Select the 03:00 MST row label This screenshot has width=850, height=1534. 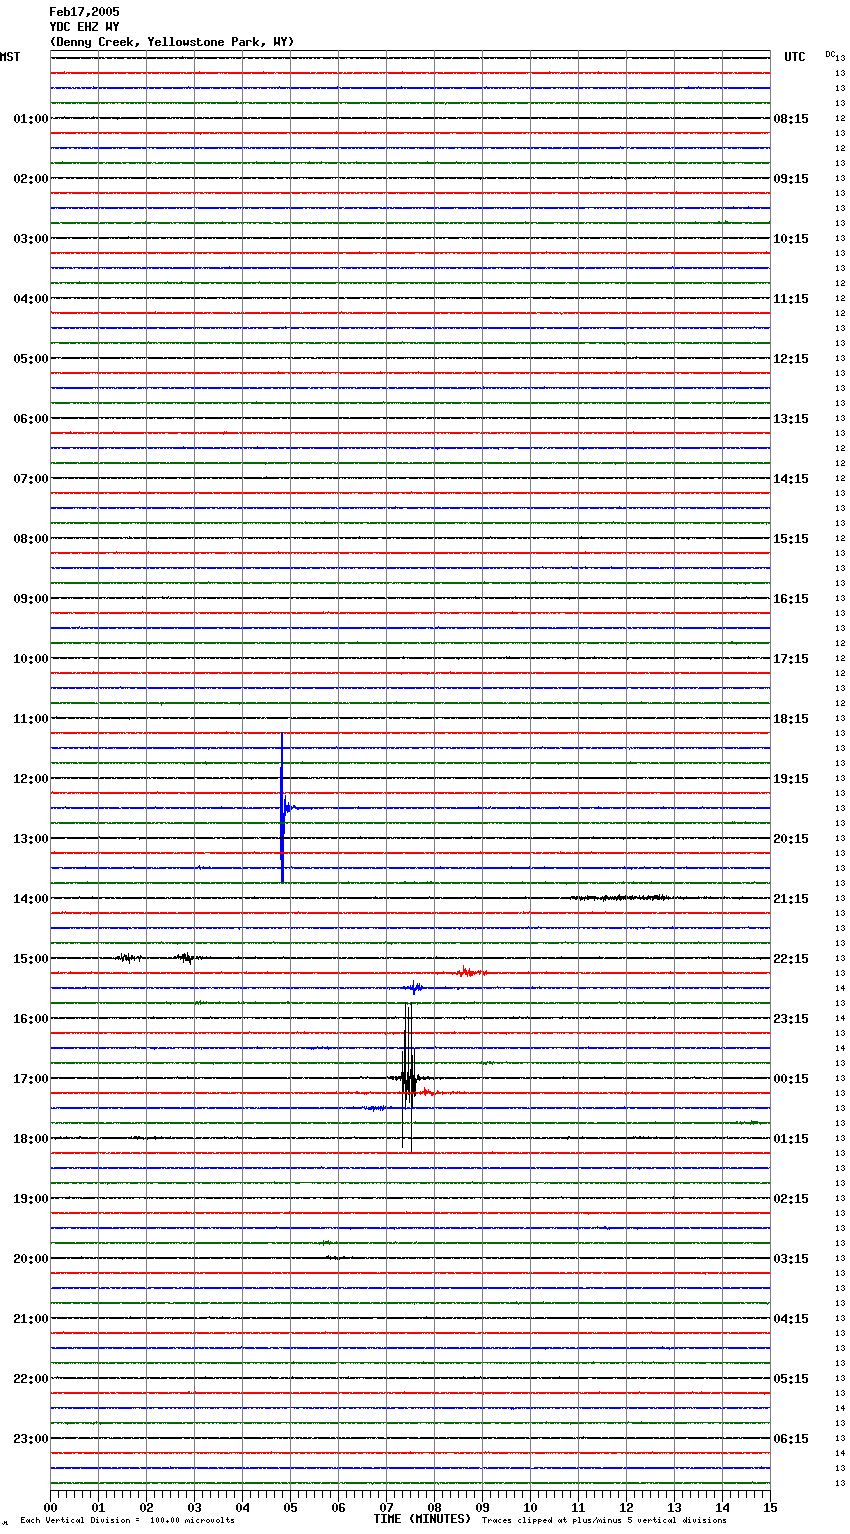(30, 239)
